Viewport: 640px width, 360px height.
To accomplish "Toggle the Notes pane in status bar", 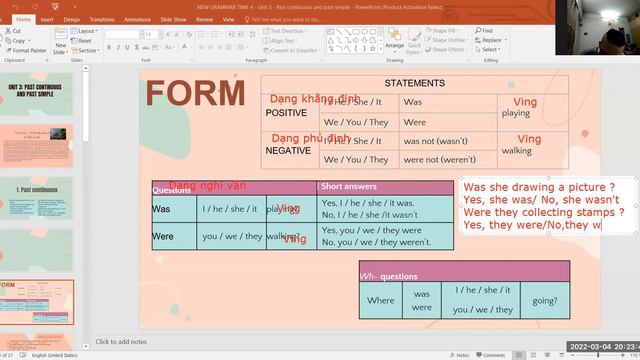I will (x=459, y=355).
